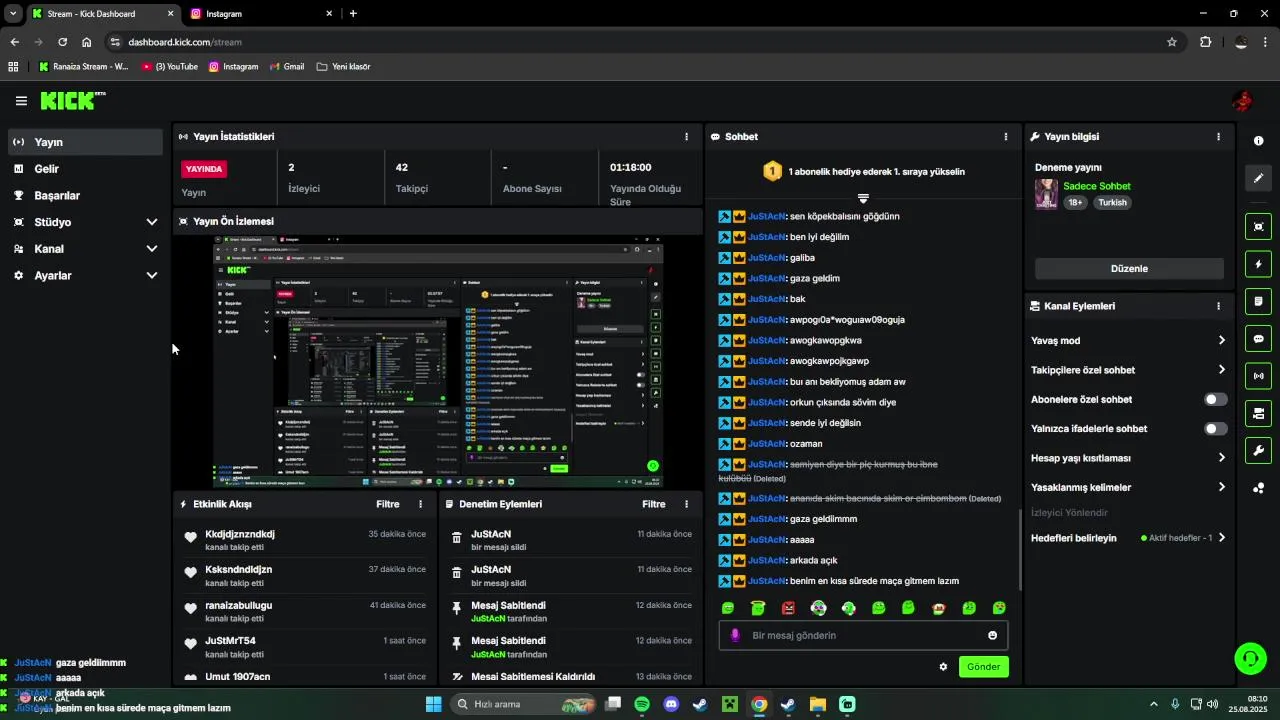Open Spotify from the taskbar

tap(642, 704)
